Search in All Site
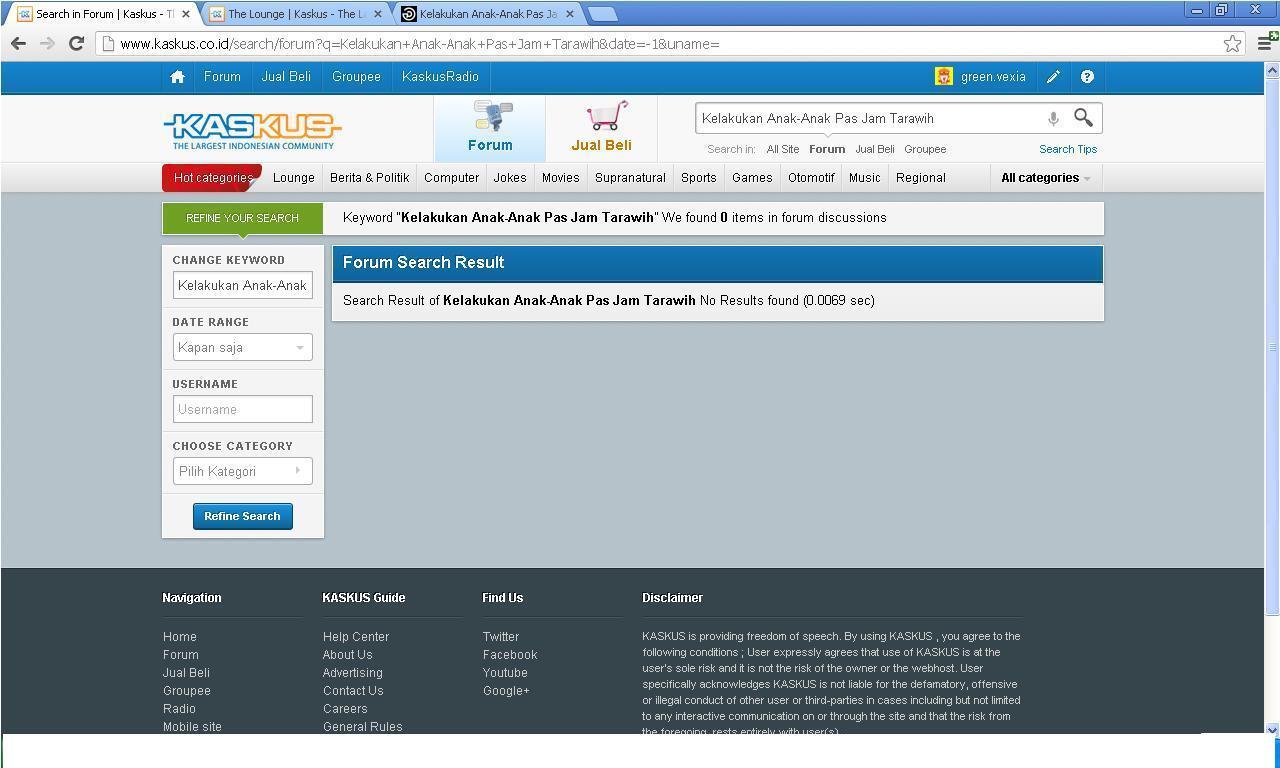The width and height of the screenshot is (1280, 768). (x=782, y=149)
